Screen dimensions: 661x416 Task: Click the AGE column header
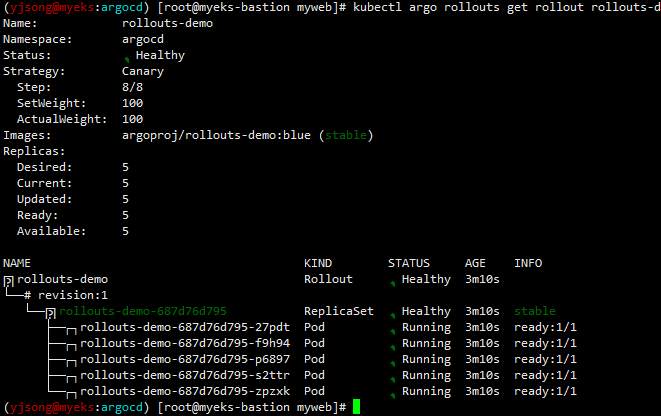[475, 263]
